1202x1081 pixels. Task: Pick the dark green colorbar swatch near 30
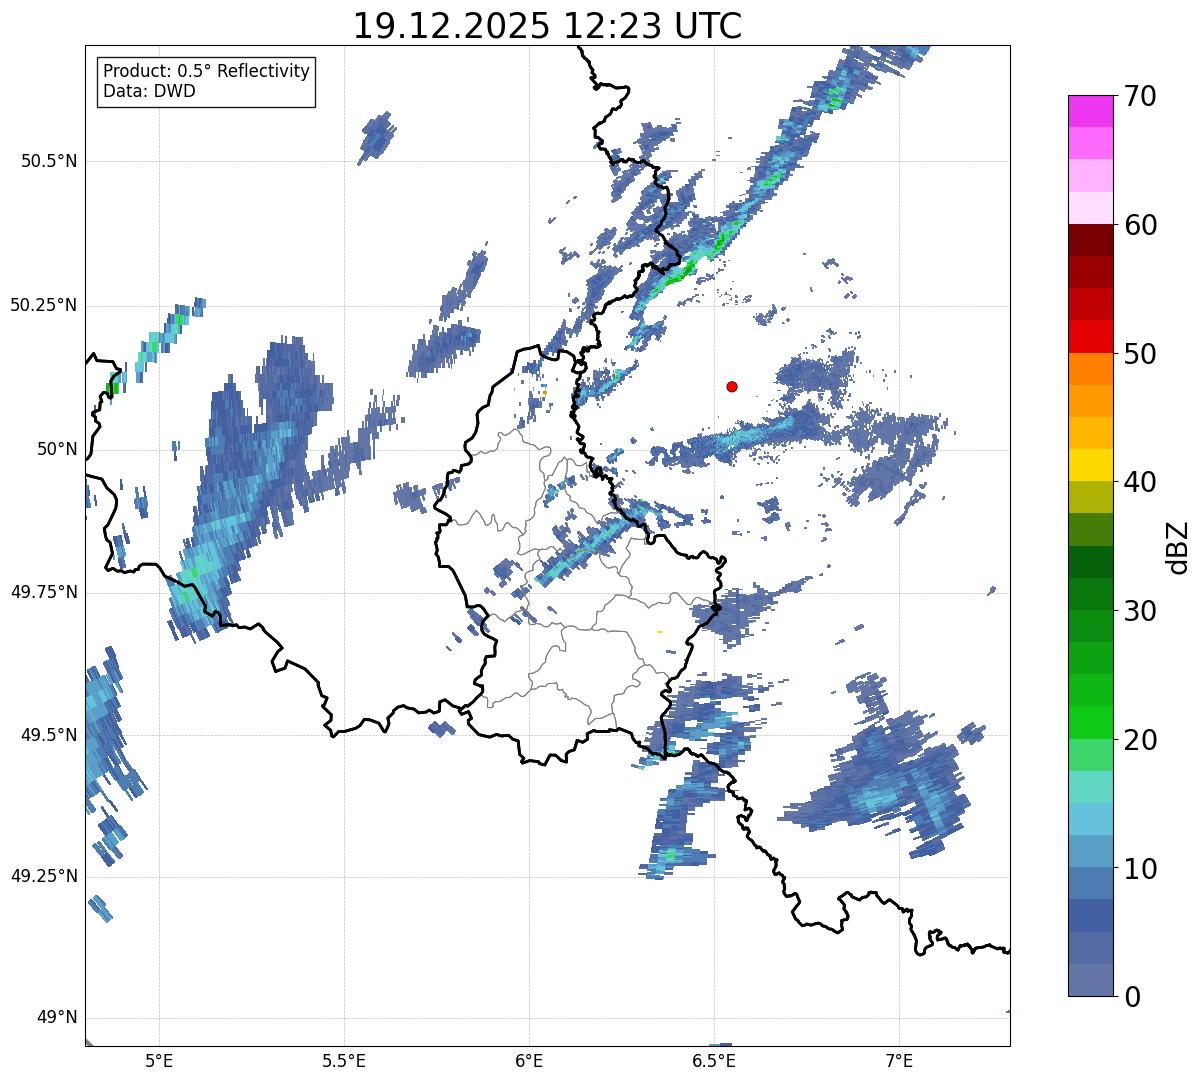(x=1090, y=594)
